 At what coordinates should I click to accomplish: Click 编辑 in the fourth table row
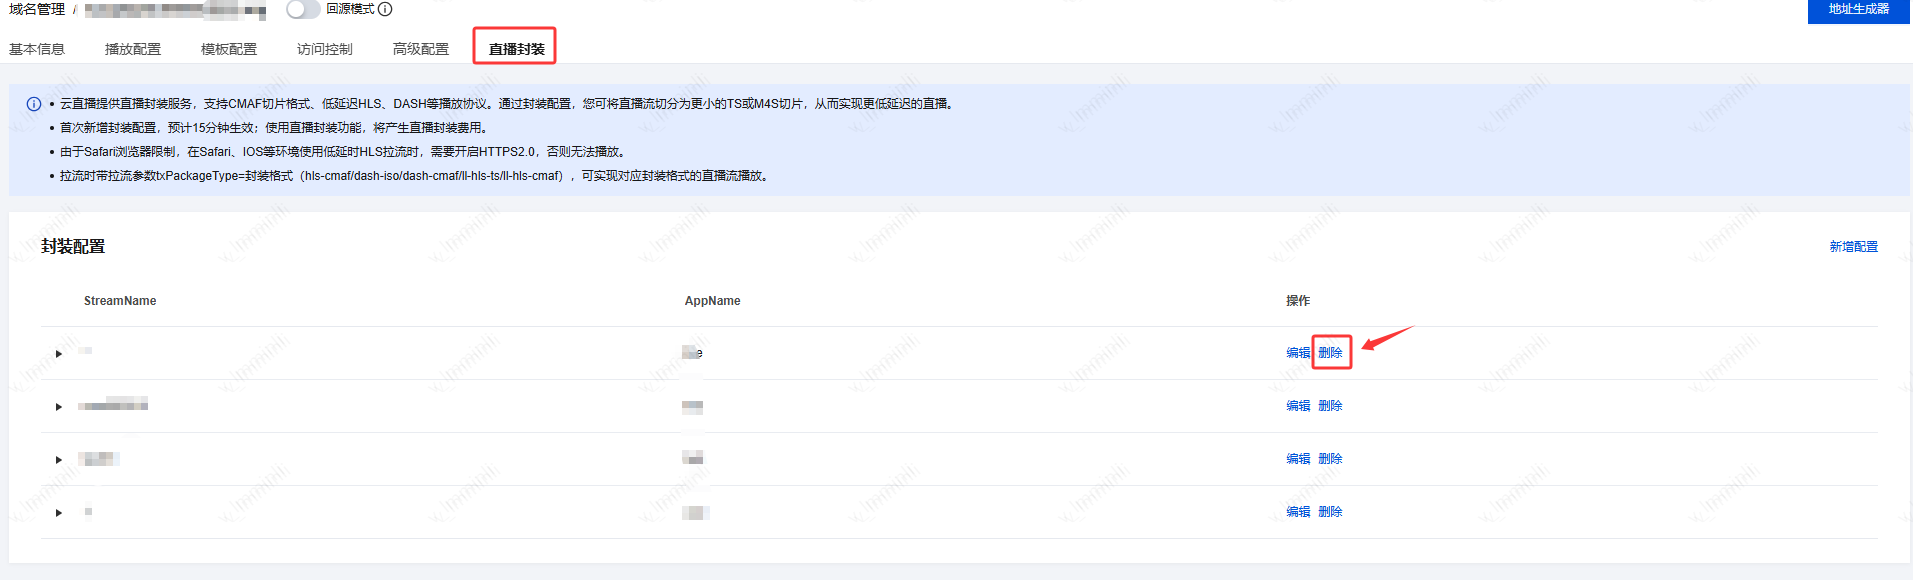(1298, 512)
